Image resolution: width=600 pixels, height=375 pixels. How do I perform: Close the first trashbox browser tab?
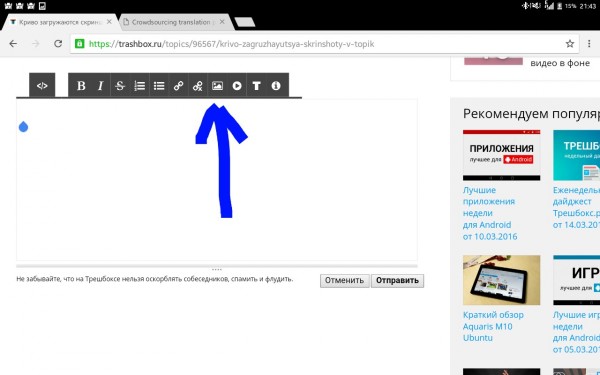[x=109, y=22]
